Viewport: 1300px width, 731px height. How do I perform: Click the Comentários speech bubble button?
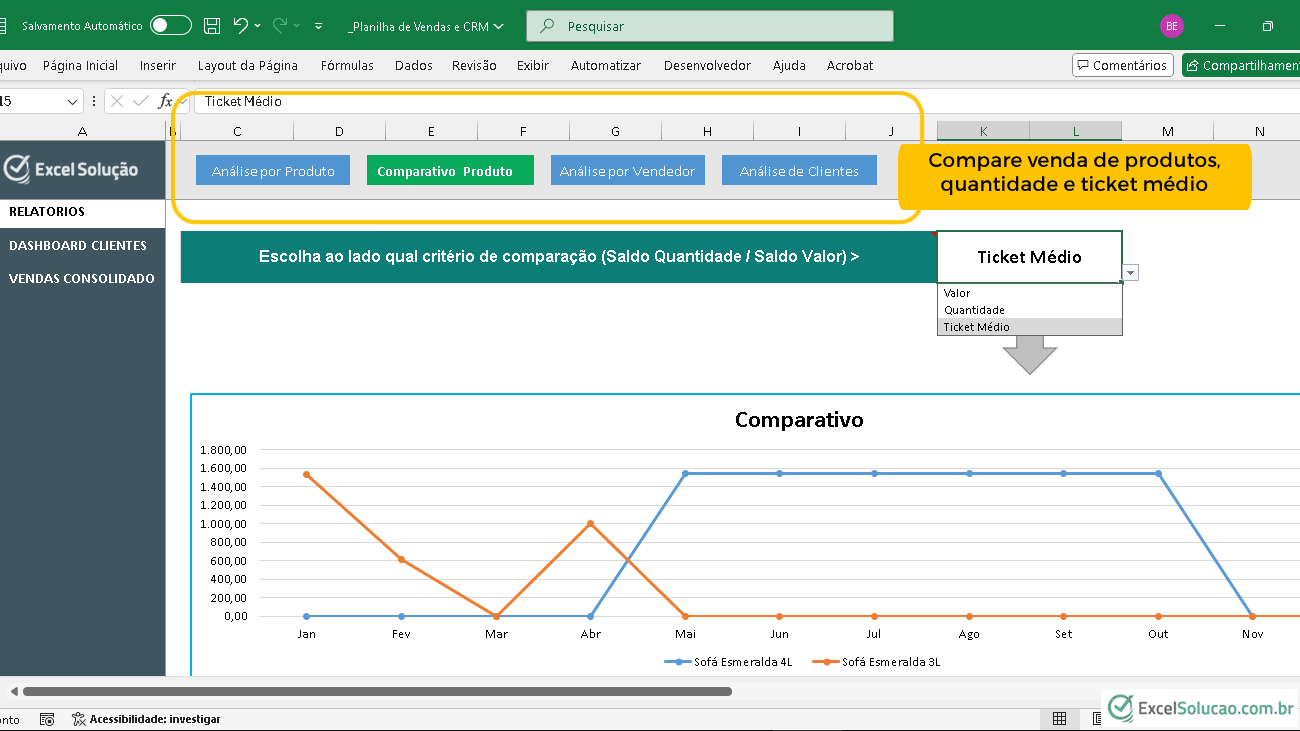pos(1121,65)
